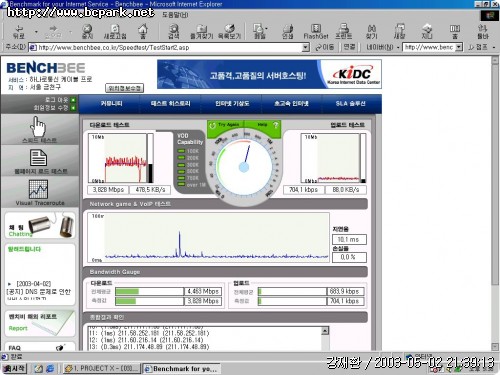Click the Home (홈) house icon
Image resolution: width=500 pixels, height=375 pixels.
(x=143, y=29)
